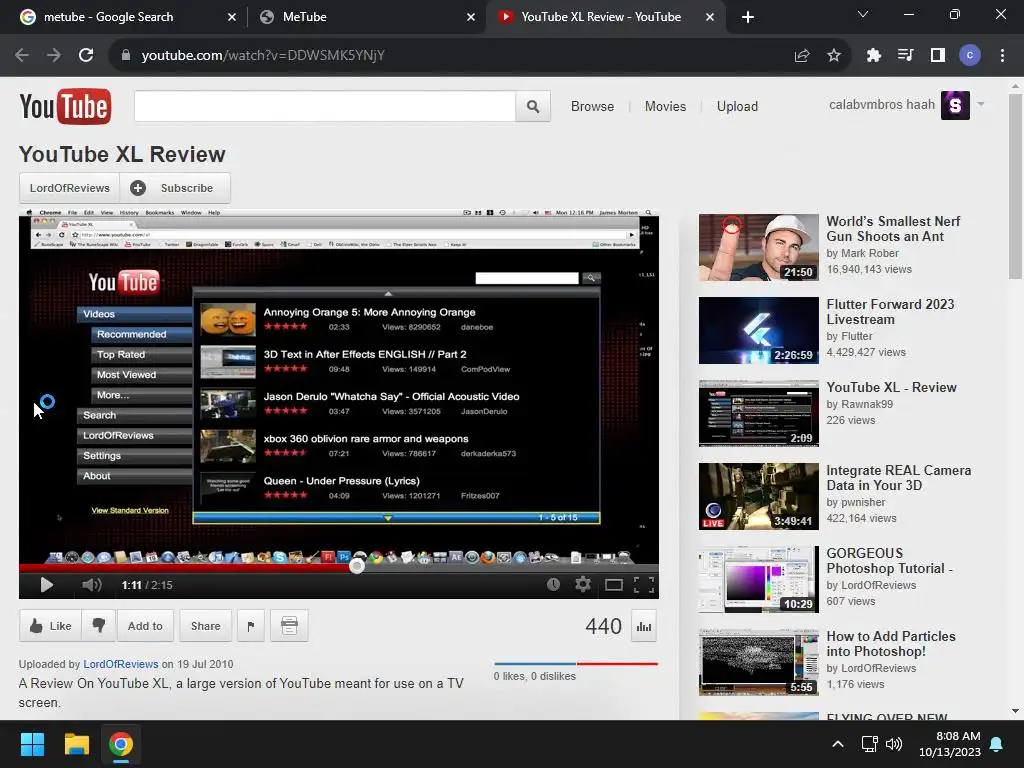Image resolution: width=1024 pixels, height=768 pixels.
Task: Click the video progress bar scrubber
Action: 357,566
